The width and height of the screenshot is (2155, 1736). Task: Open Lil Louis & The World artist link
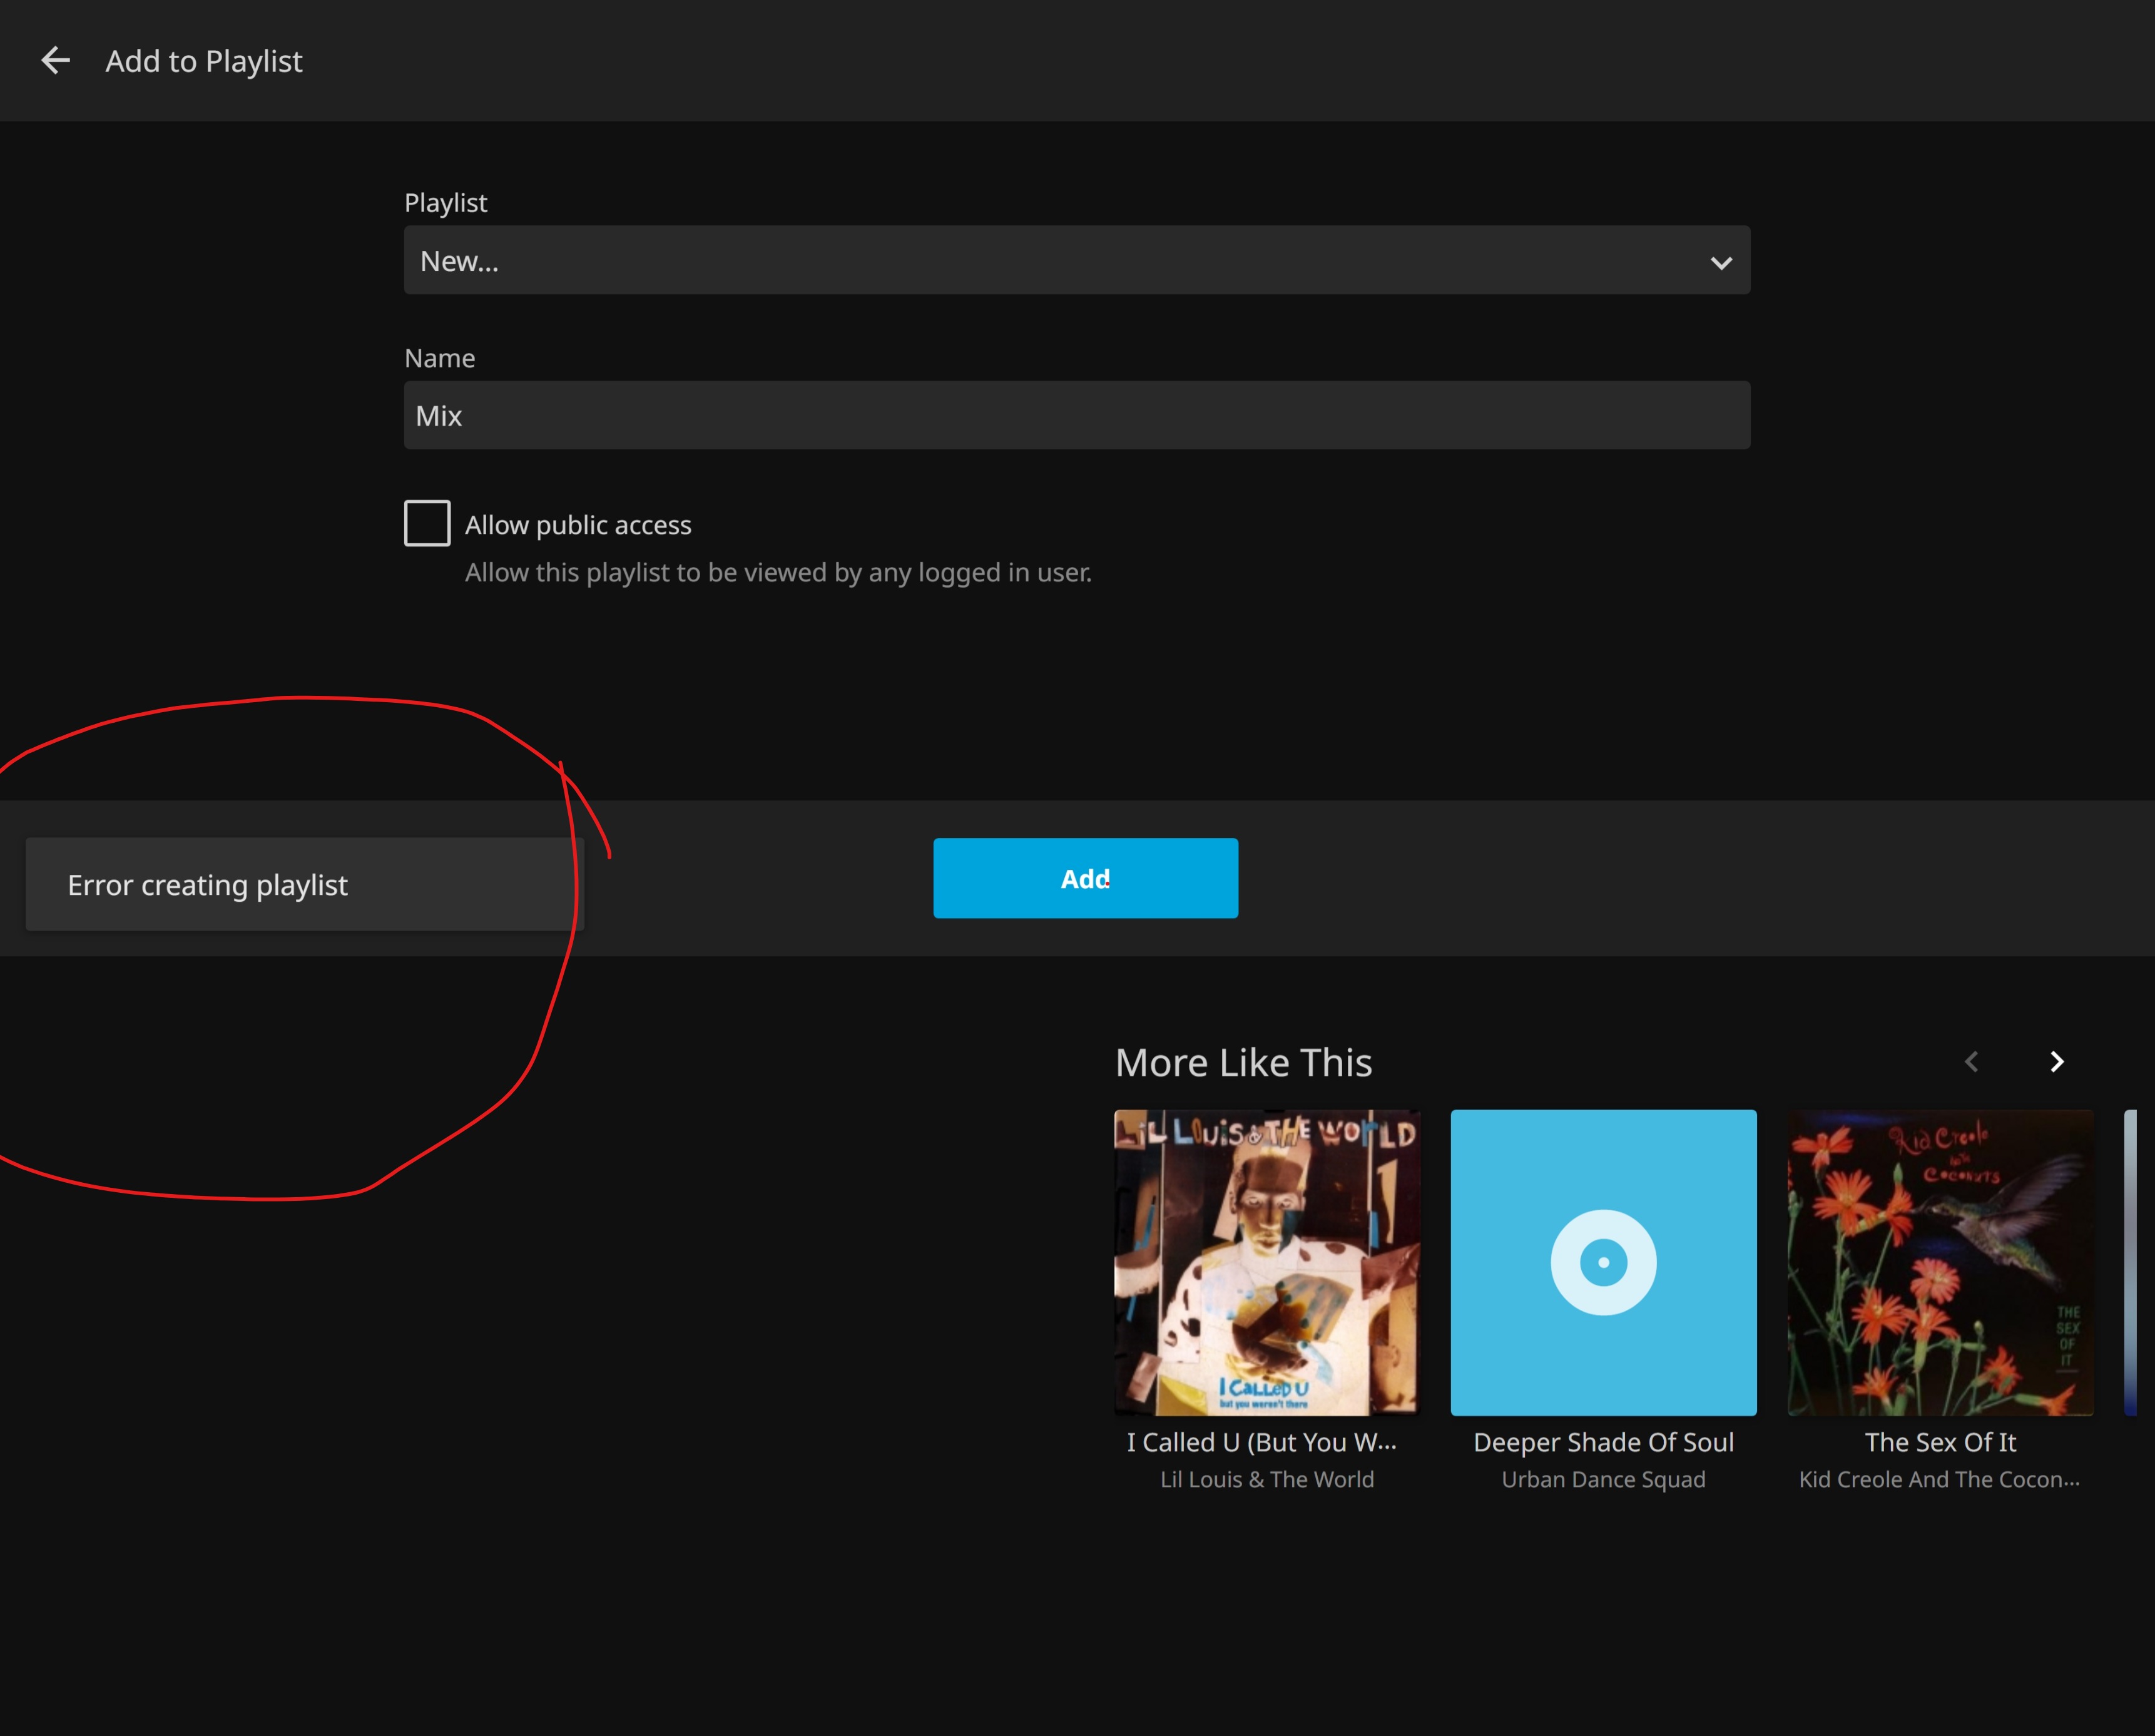tap(1266, 1479)
